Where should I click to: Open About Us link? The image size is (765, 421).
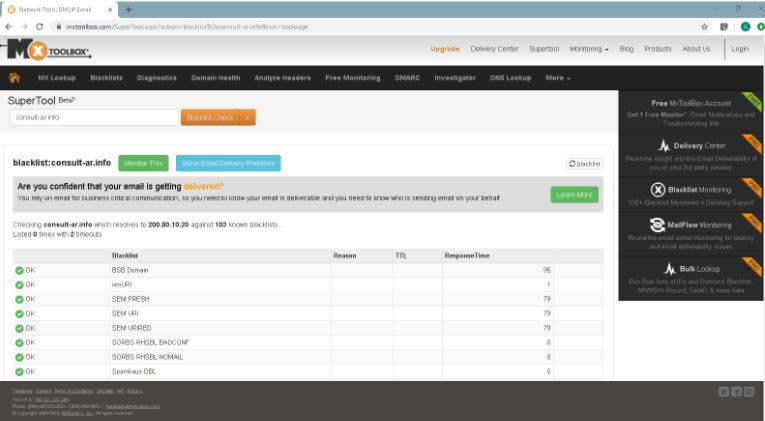tap(696, 49)
